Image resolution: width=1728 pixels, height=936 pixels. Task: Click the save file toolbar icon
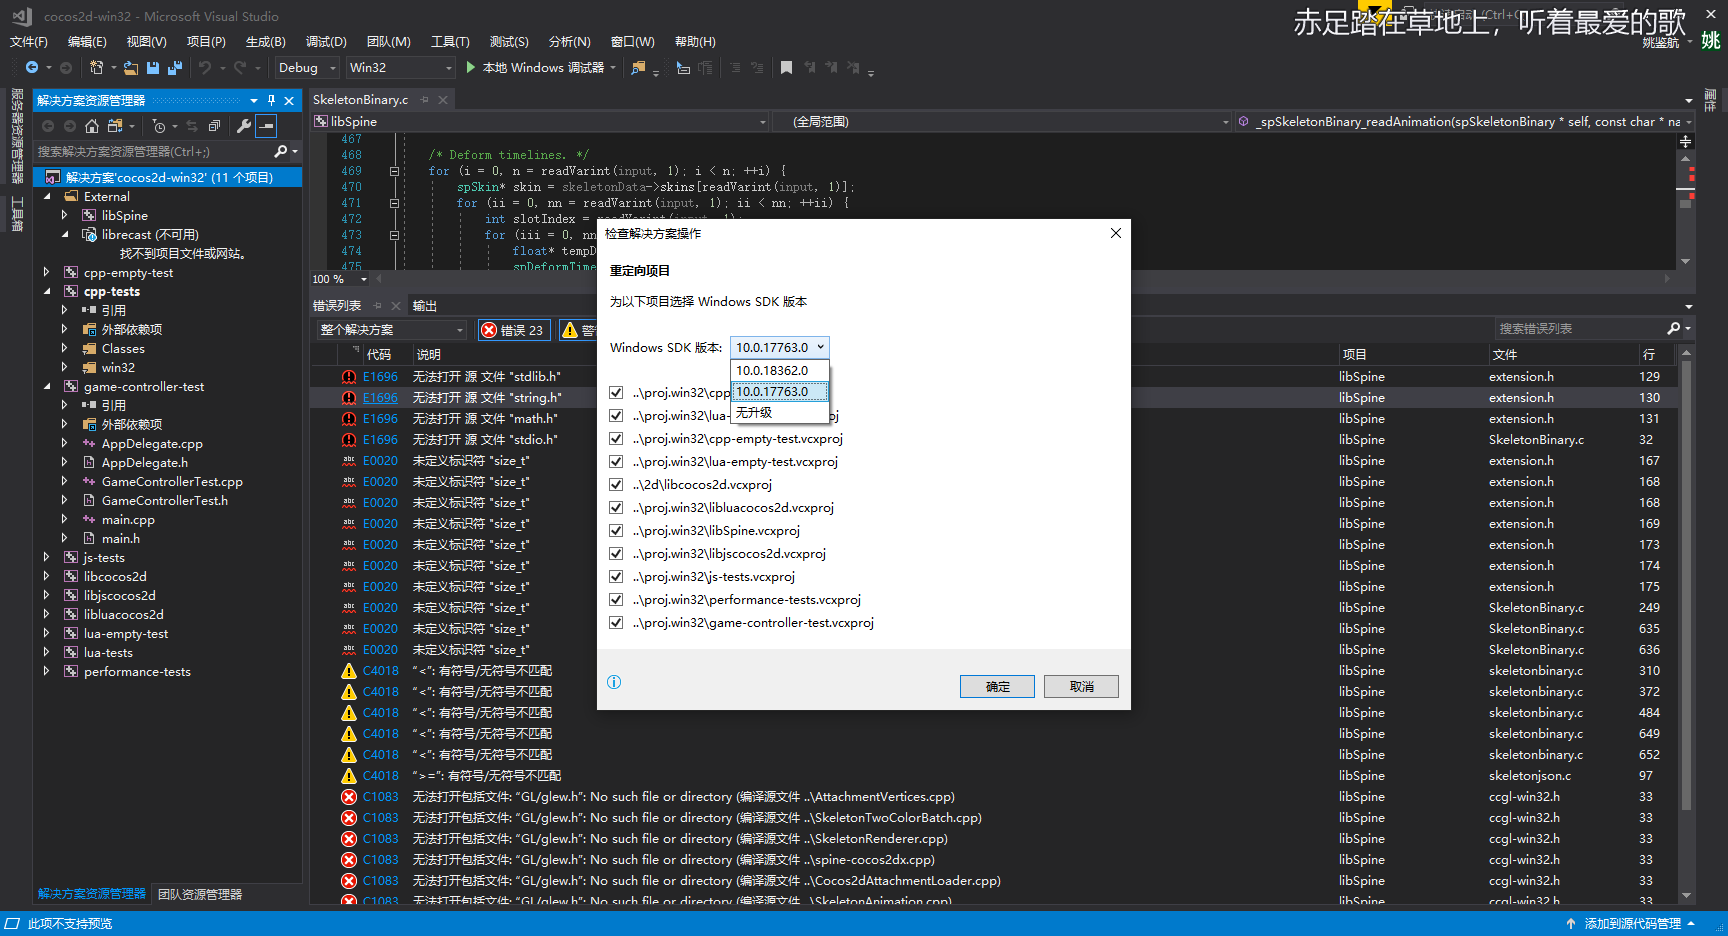pos(153,68)
